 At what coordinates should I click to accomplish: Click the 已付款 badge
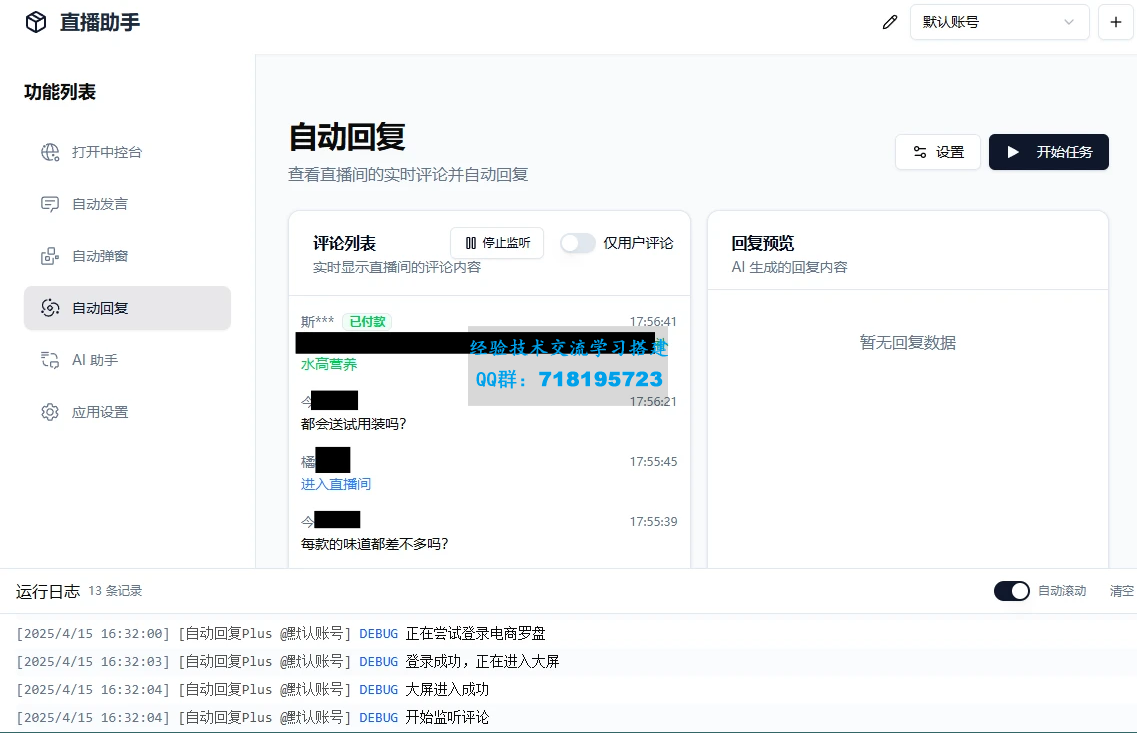(x=367, y=321)
